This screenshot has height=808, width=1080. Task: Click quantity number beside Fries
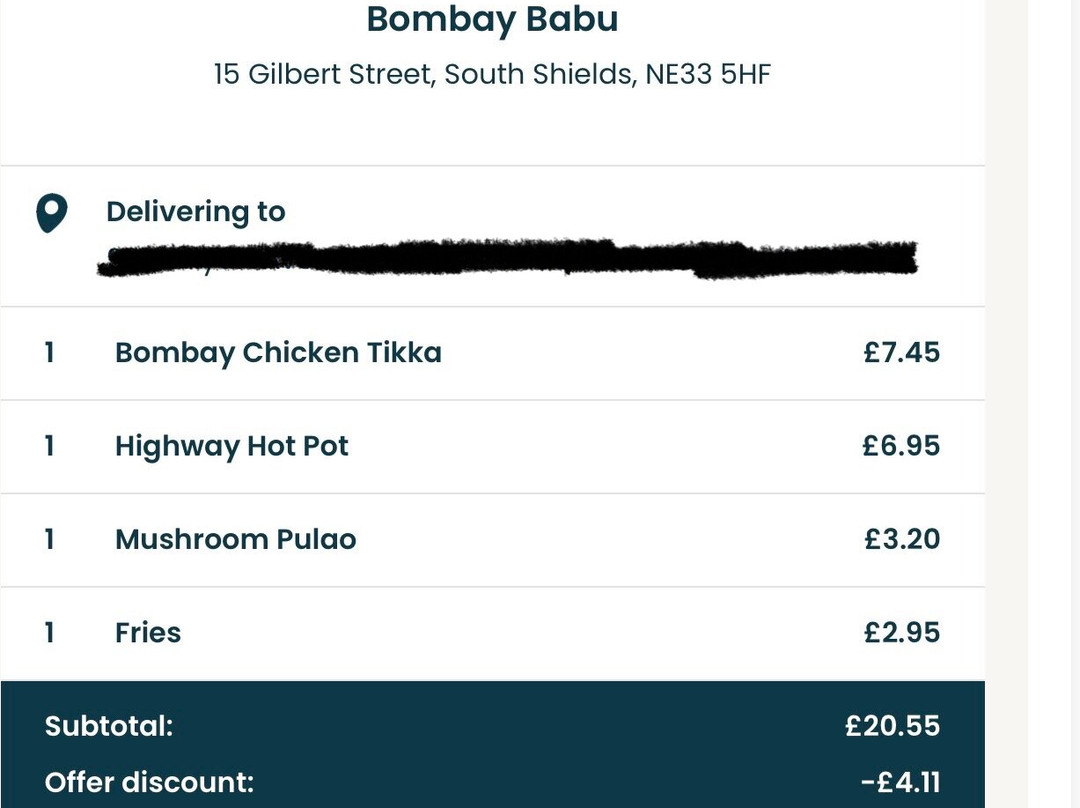coord(50,632)
